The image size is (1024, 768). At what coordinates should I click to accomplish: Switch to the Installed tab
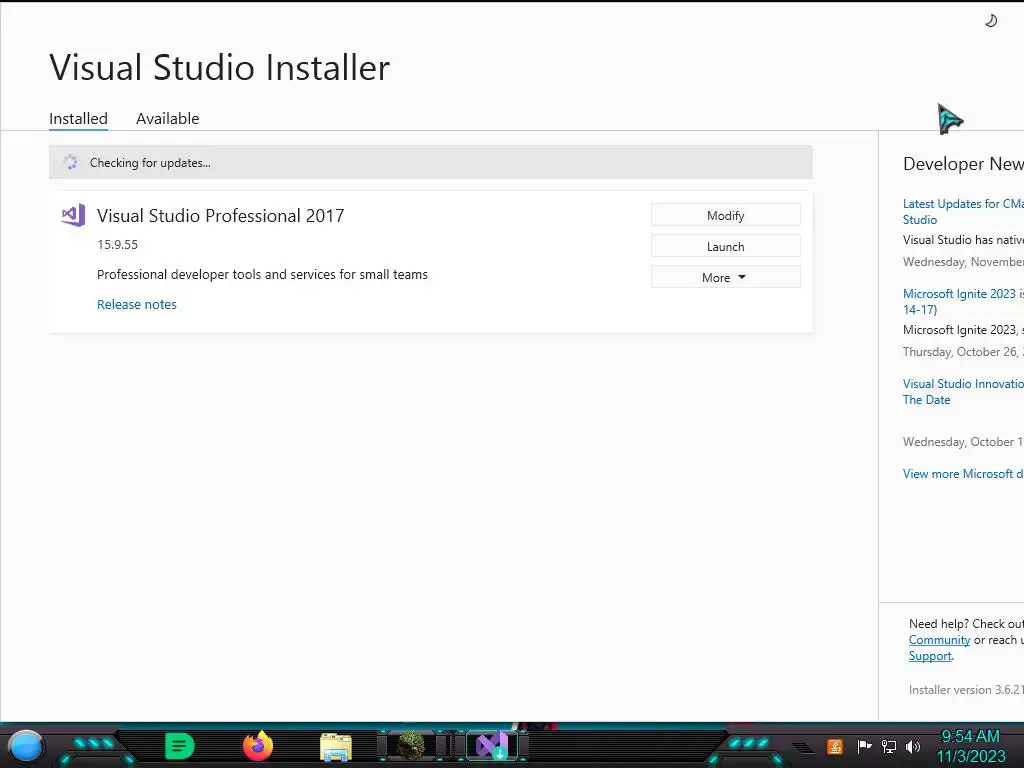click(78, 118)
